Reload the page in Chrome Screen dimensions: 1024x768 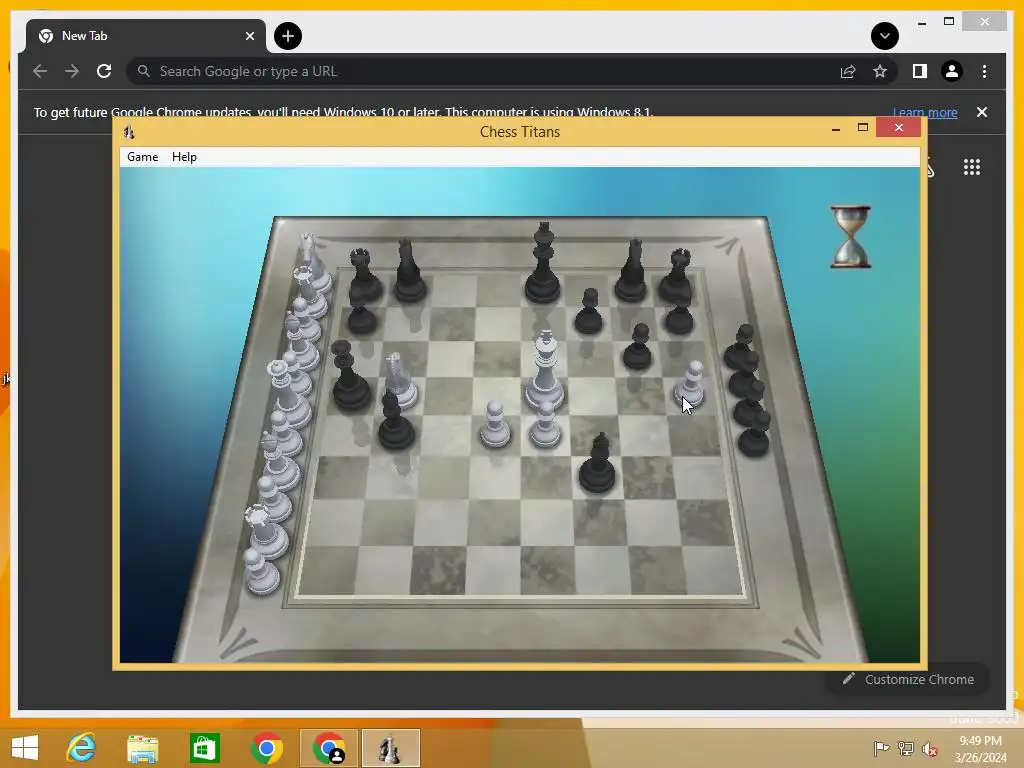(104, 71)
